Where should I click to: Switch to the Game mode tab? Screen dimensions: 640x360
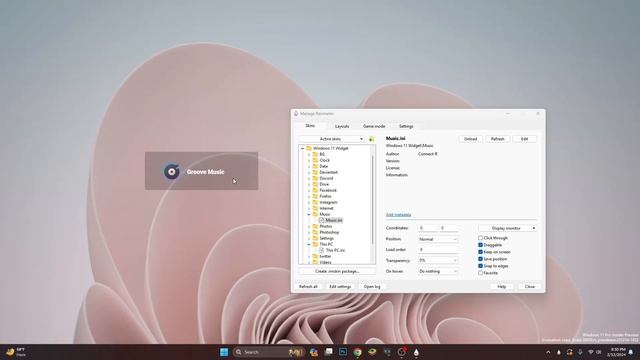tap(374, 127)
